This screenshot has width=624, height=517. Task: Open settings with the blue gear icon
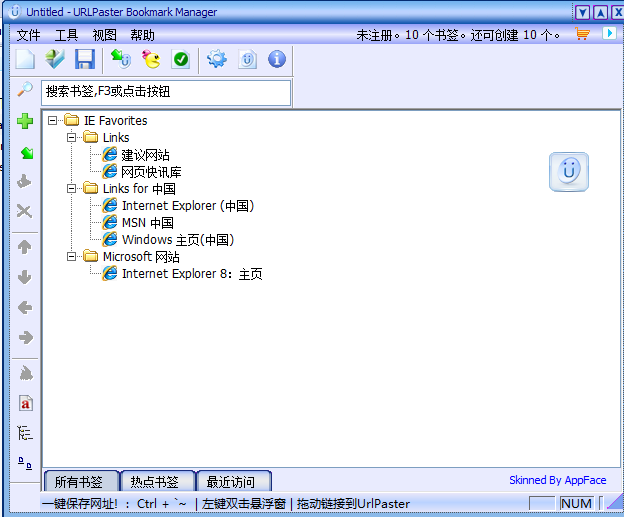(x=217, y=60)
